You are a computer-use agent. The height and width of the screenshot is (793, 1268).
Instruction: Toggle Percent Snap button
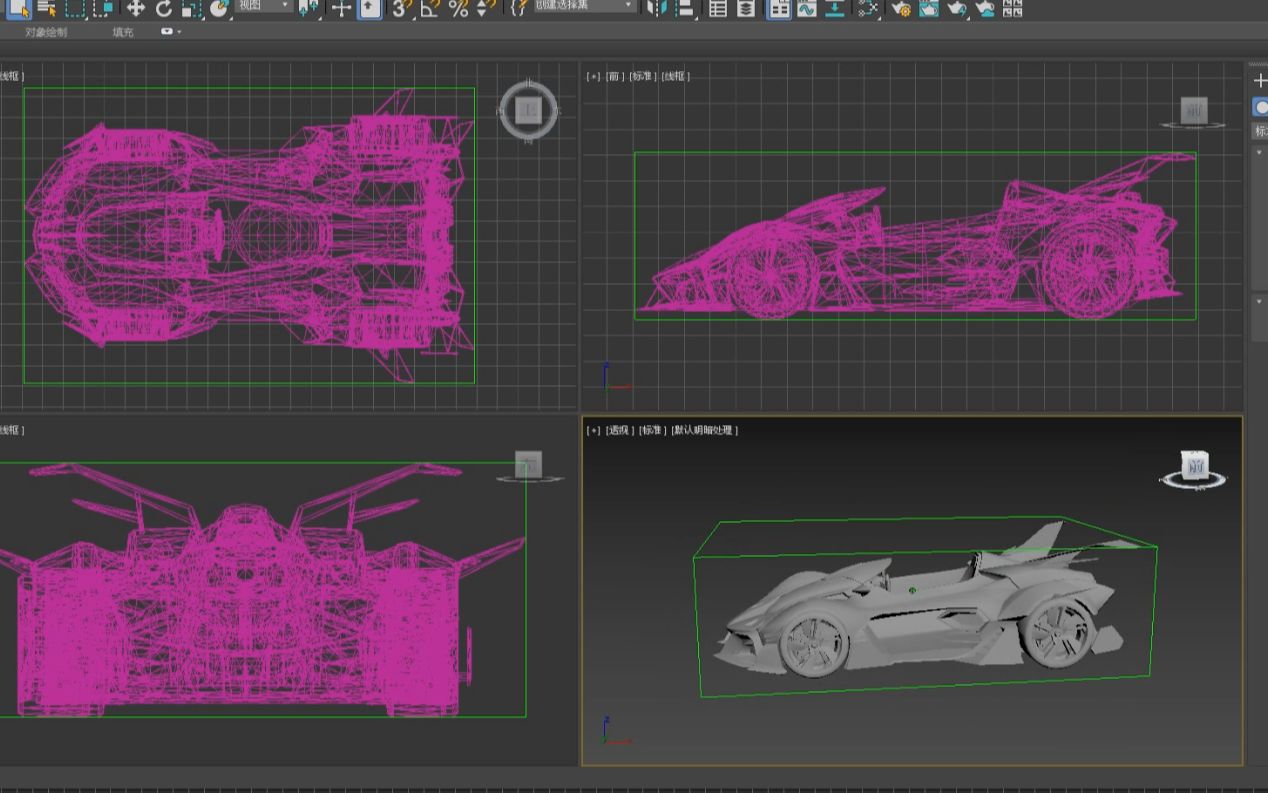coord(458,8)
